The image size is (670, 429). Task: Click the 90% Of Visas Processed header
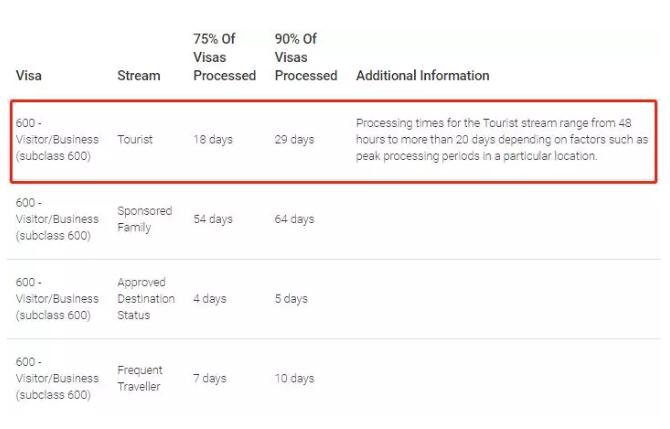(x=306, y=57)
